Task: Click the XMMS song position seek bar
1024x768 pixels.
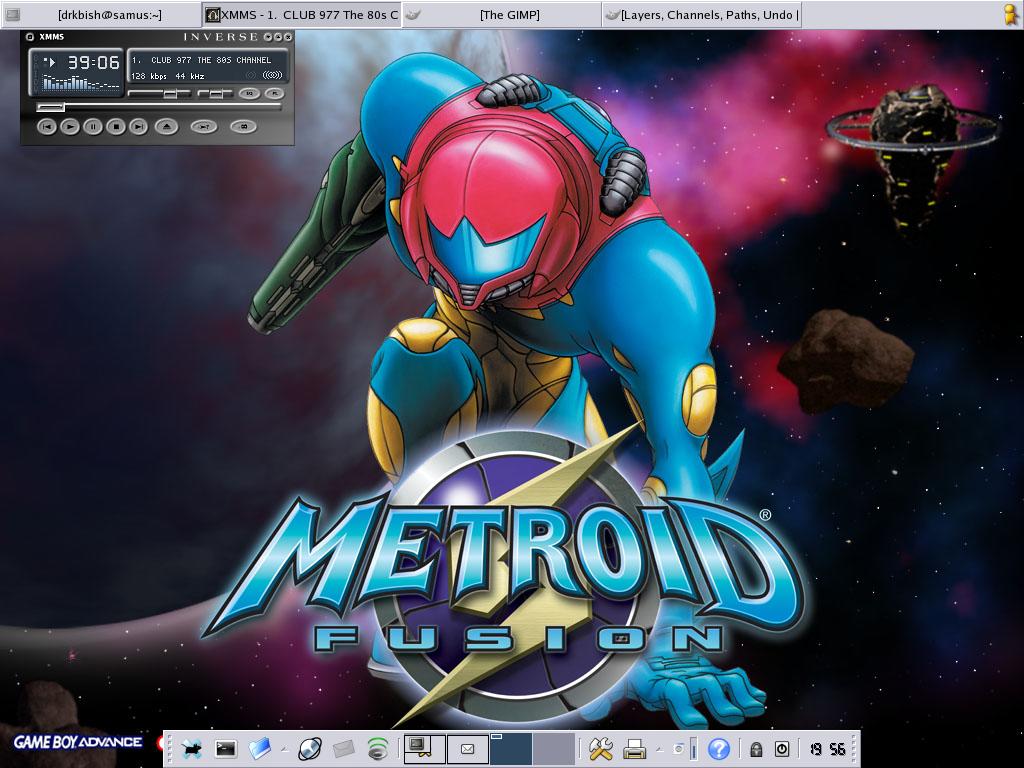Action: click(159, 106)
